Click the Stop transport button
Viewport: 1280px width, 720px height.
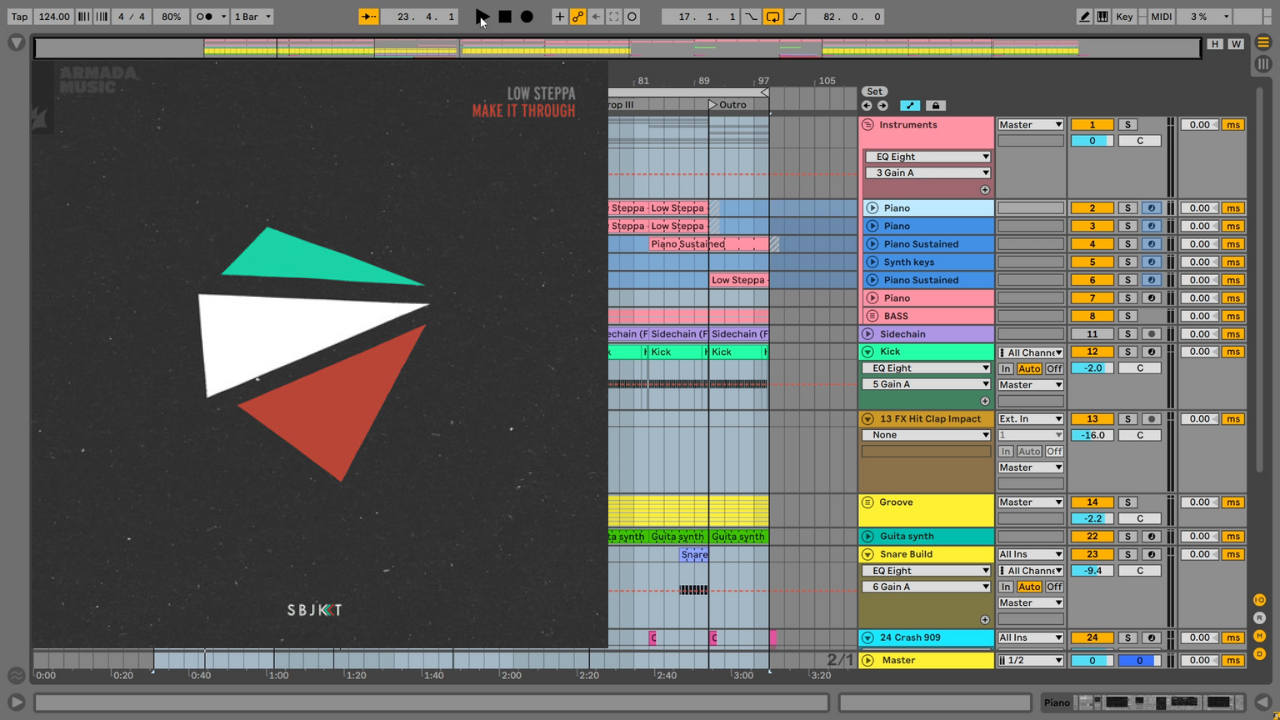505,17
